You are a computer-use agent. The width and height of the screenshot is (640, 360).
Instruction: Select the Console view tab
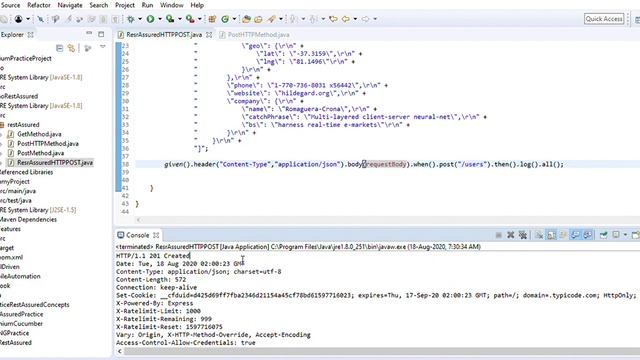coord(138,235)
